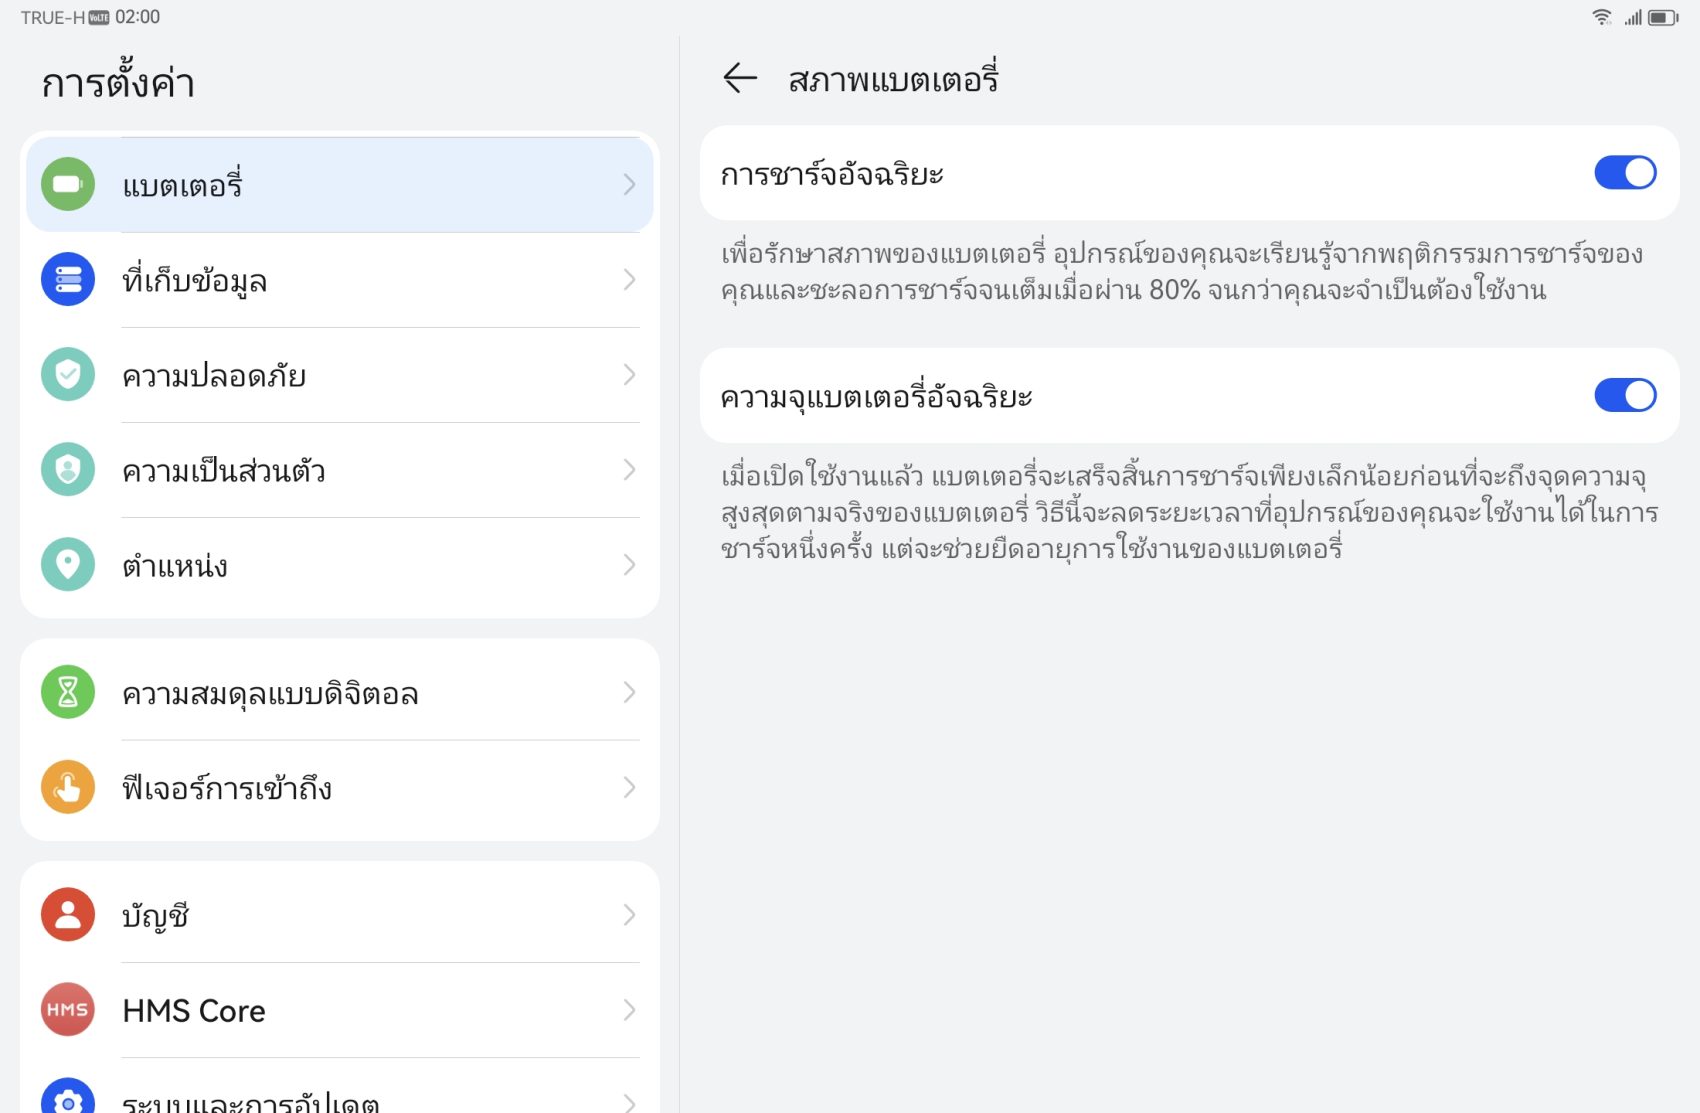Viewport: 1700px width, 1113px height.
Task: Tap the ความจุแบตเตอรี่อัจฉริยะ label
Action: [876, 397]
